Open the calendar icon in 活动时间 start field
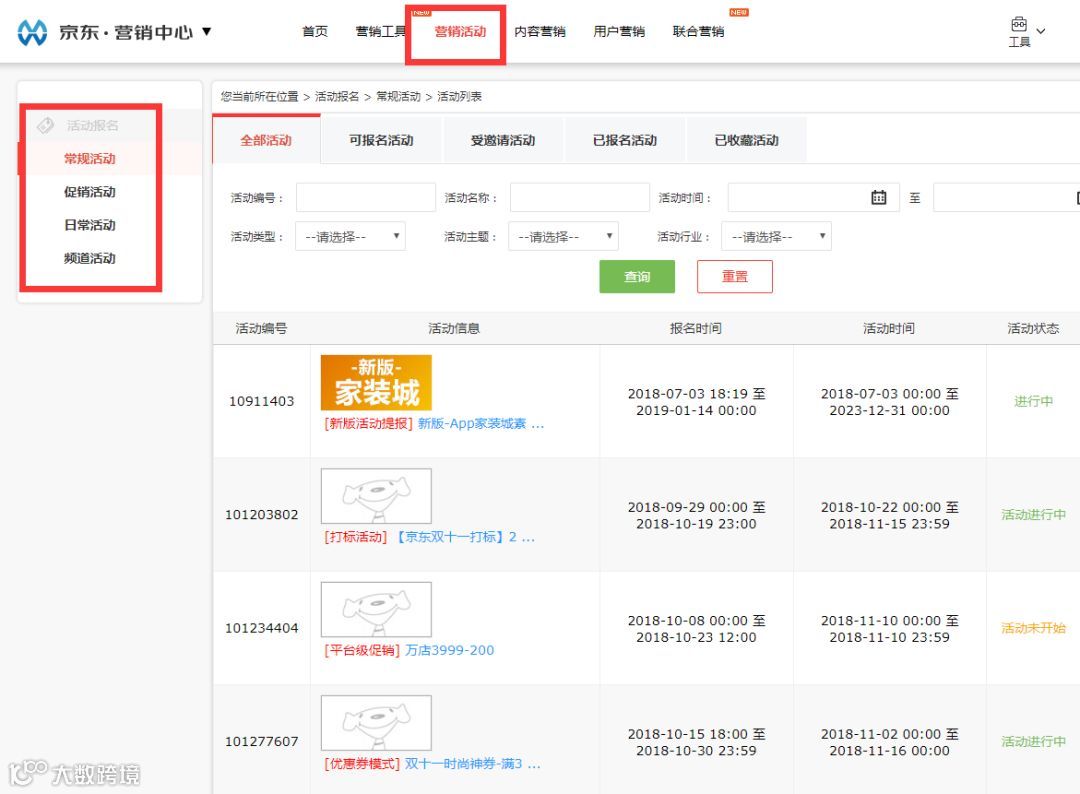Screen dimensions: 1080x794 pos(878,198)
